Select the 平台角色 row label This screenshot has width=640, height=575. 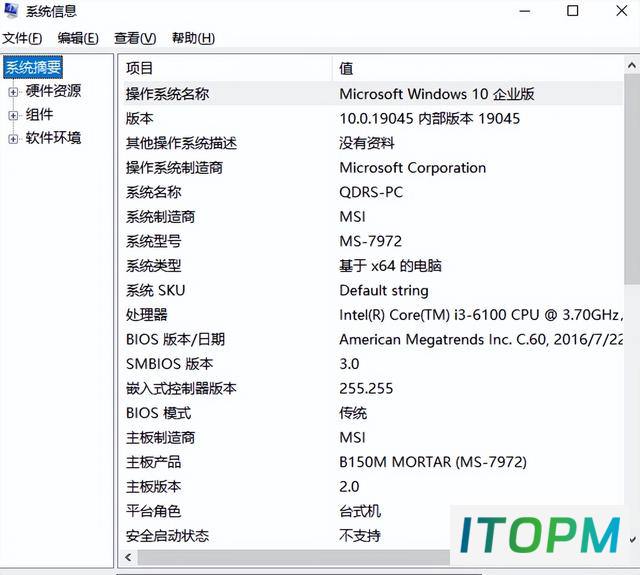[153, 511]
